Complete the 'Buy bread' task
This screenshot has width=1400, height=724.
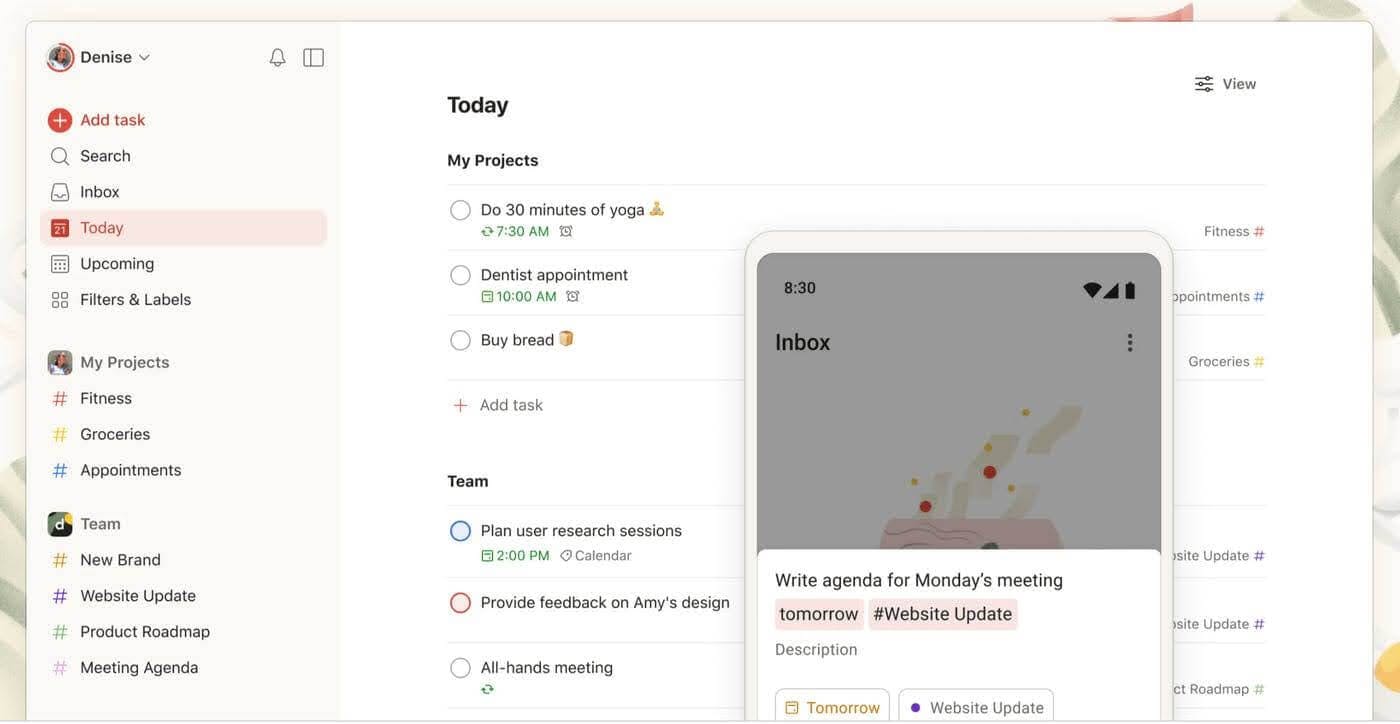pyautogui.click(x=460, y=340)
